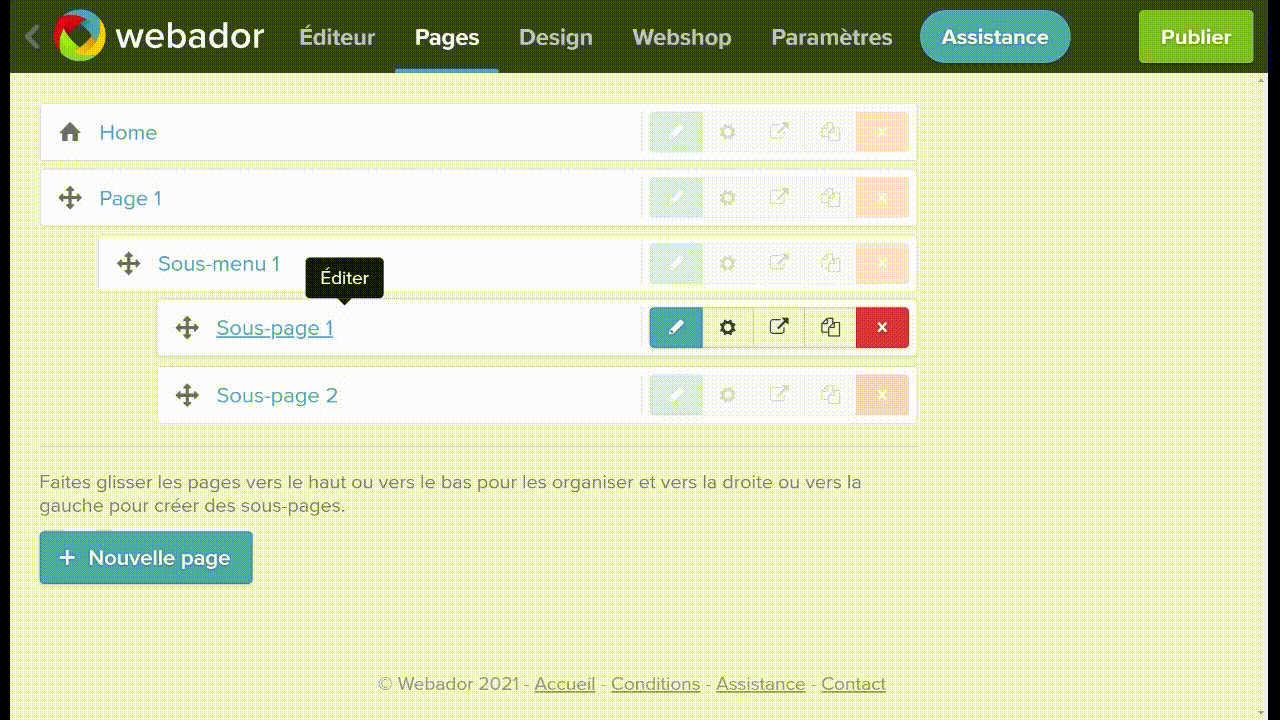
Task: Delete Home page red X icon
Action: coord(882,132)
